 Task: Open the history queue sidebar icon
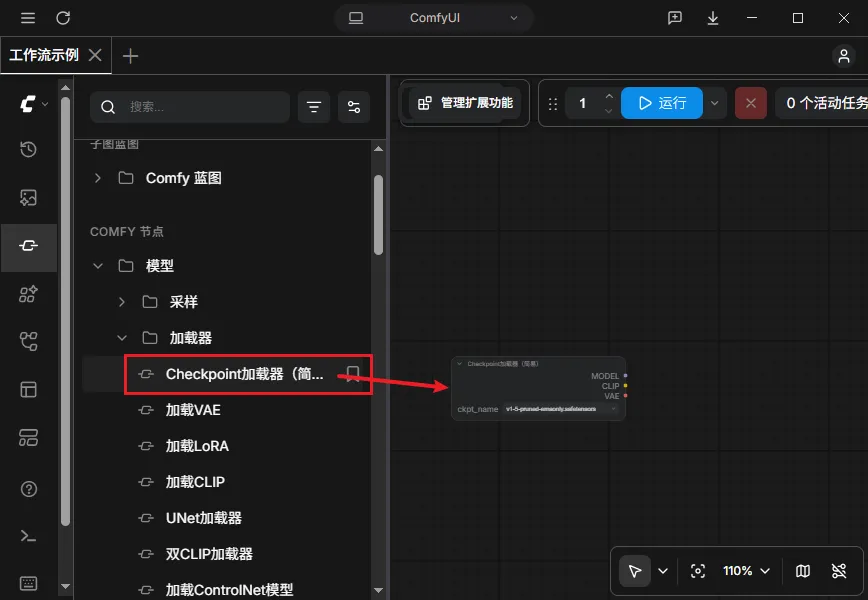click(x=28, y=149)
